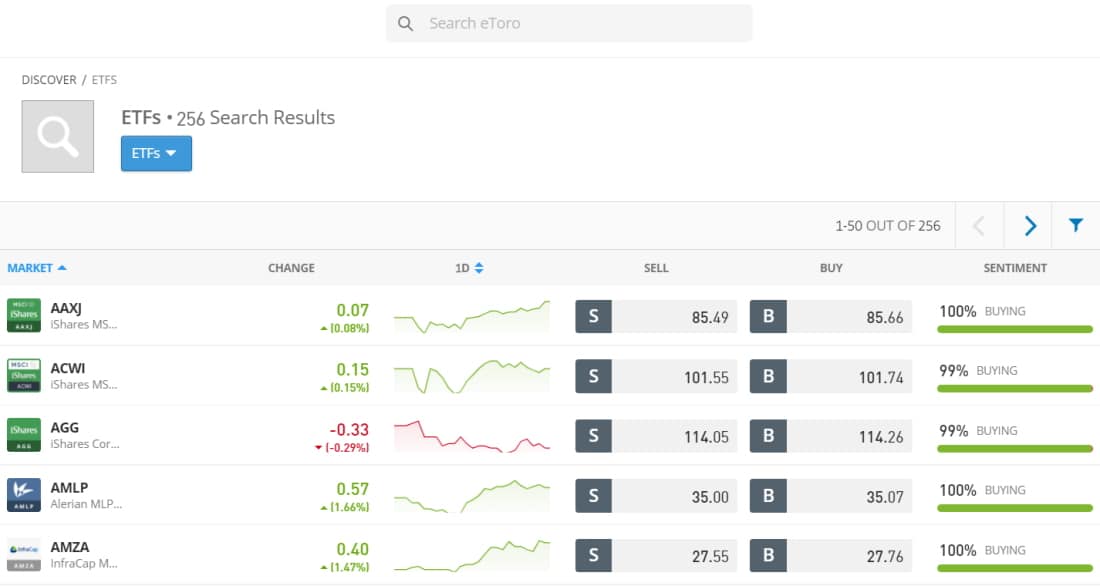Screen dimensions: 1100x586
Task: Open the AMLP market name link
Action: pyautogui.click(x=69, y=487)
